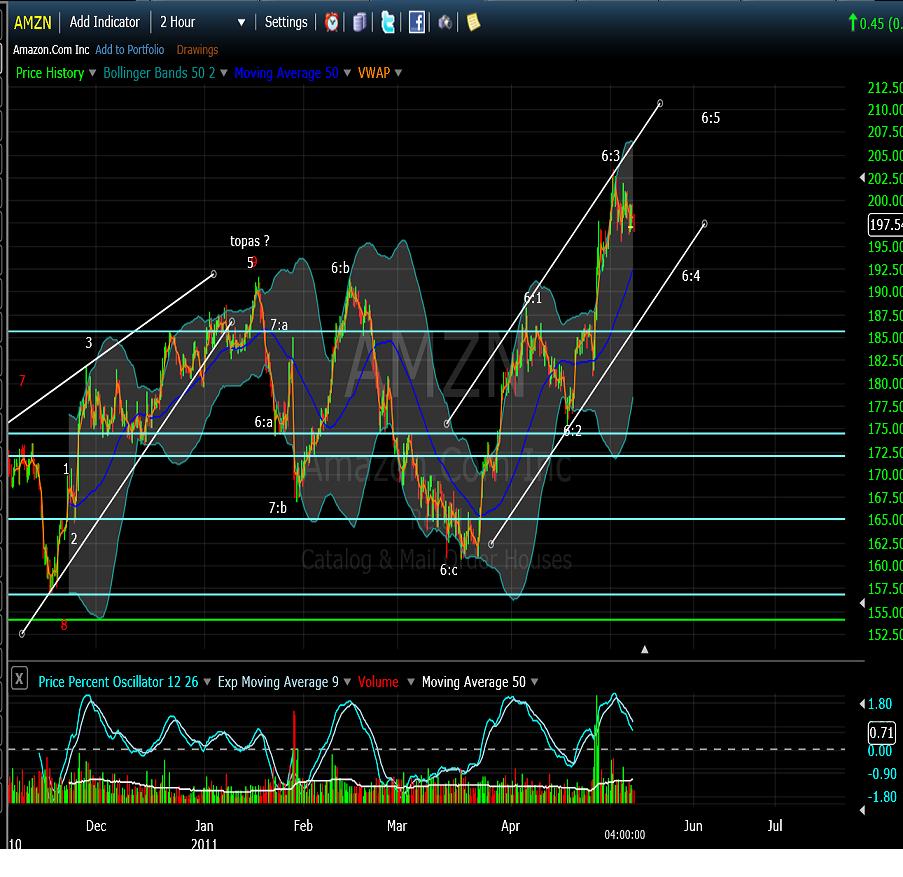
Task: Click the "6:a" wave annotation
Action: tap(264, 422)
